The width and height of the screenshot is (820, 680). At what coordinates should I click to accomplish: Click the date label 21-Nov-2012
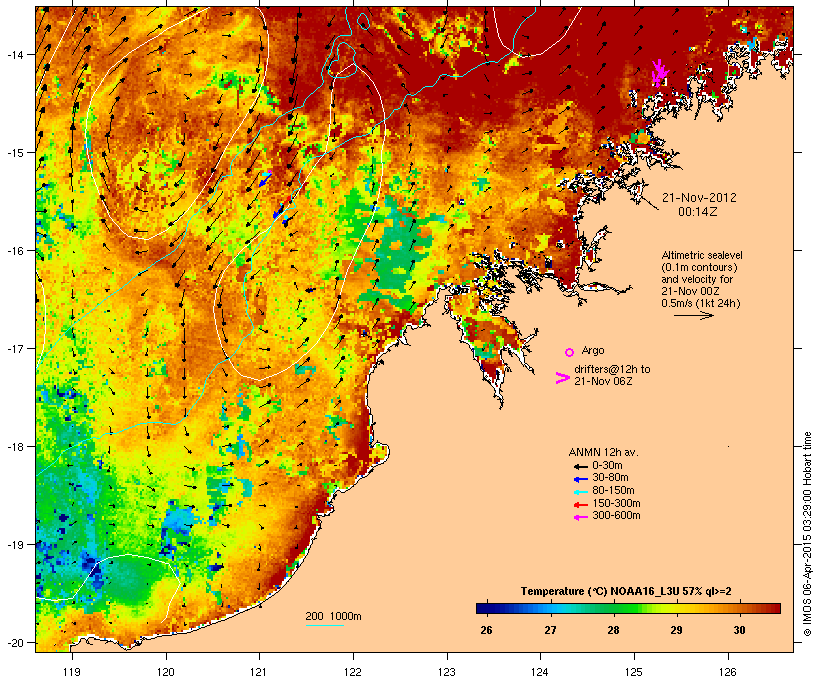click(x=699, y=198)
